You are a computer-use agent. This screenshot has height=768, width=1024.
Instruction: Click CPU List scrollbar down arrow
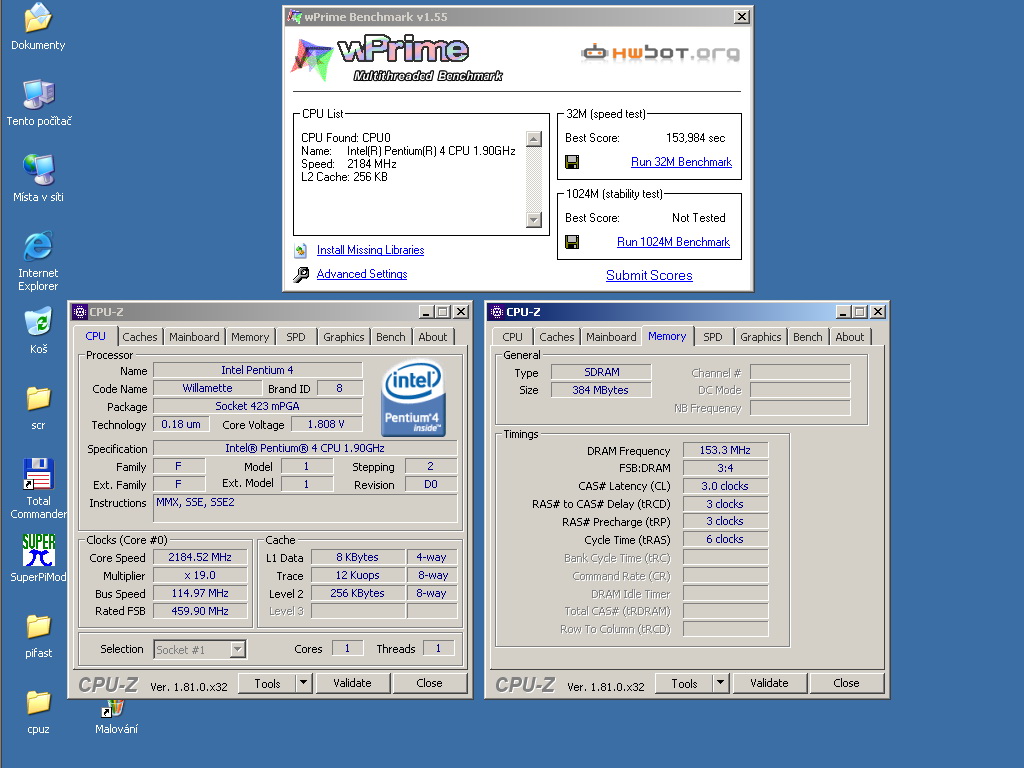534,219
